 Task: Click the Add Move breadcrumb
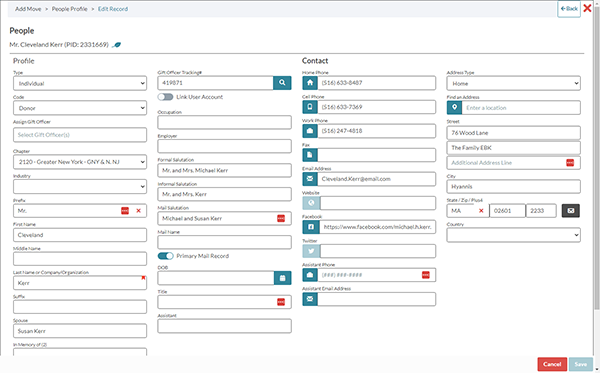click(x=28, y=9)
